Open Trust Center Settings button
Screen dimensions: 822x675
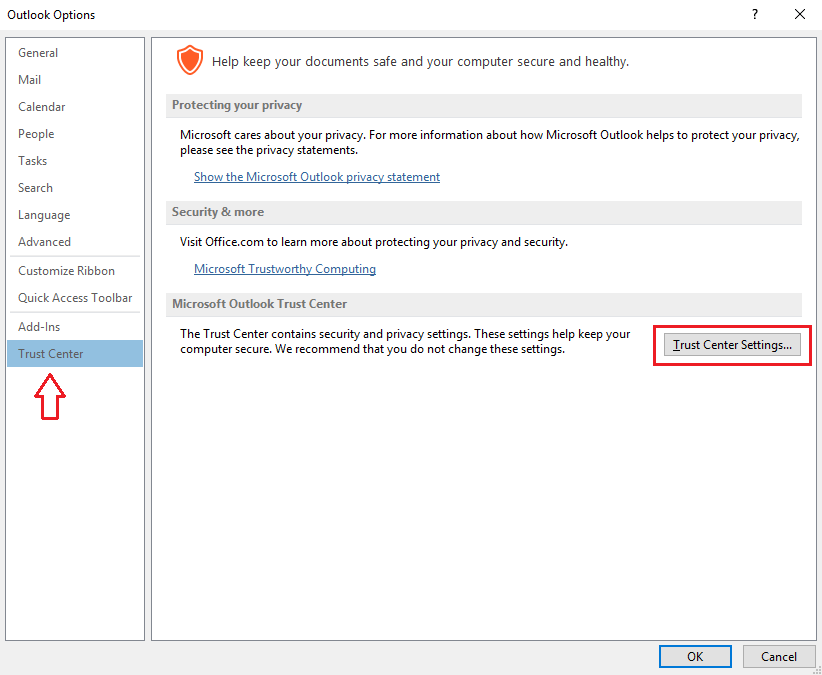pyautogui.click(x=732, y=345)
